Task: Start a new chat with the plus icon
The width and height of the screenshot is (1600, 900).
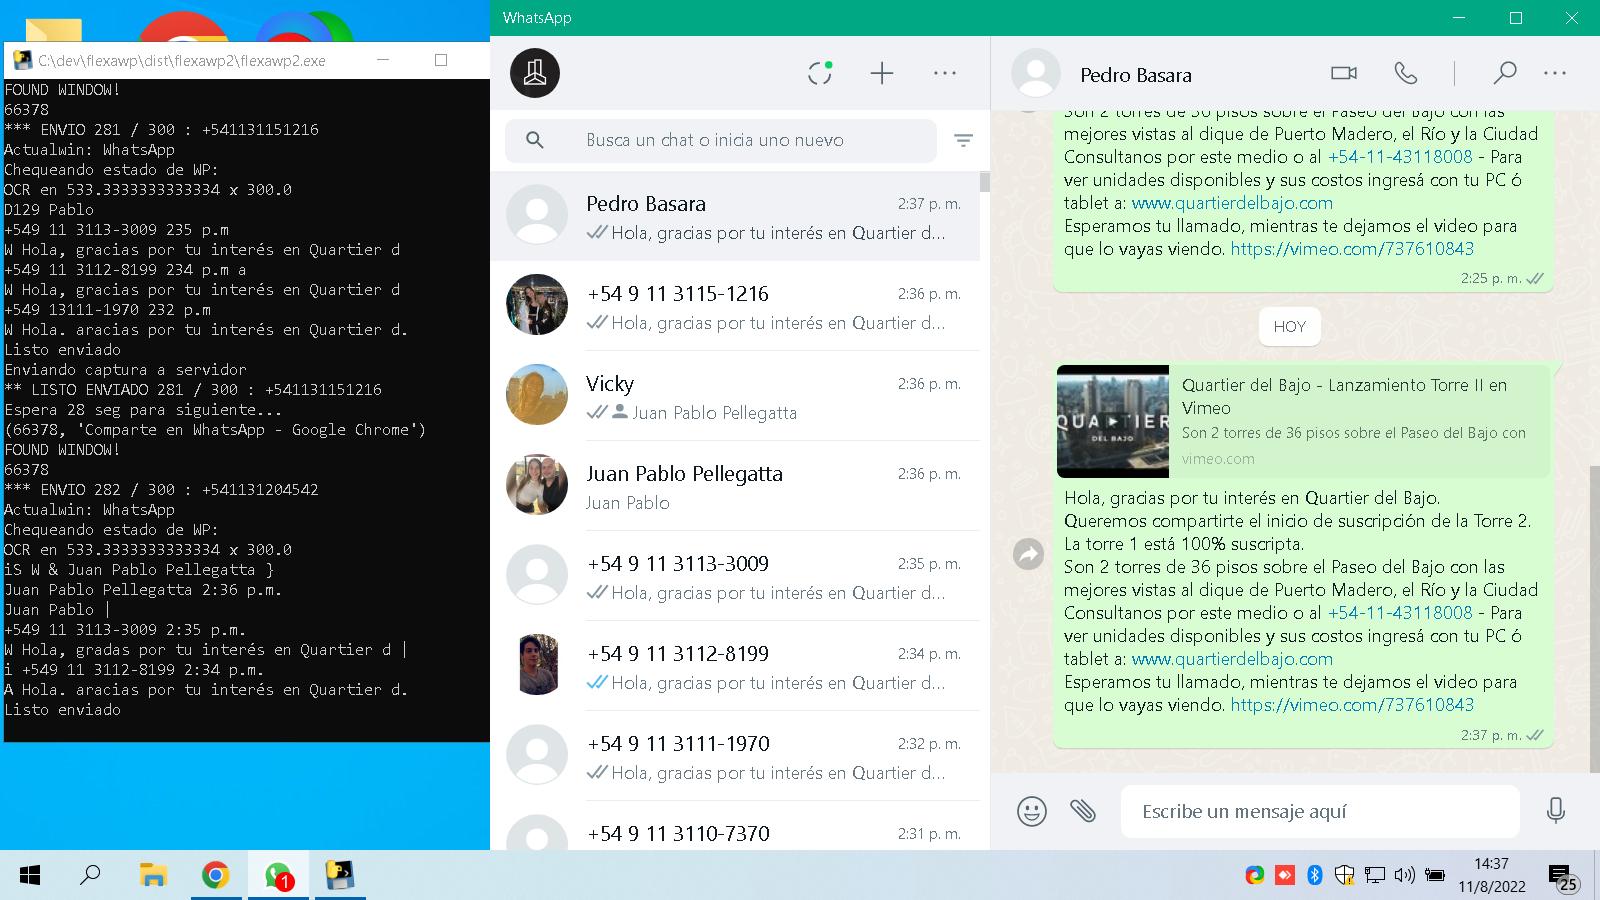Action: pos(882,73)
